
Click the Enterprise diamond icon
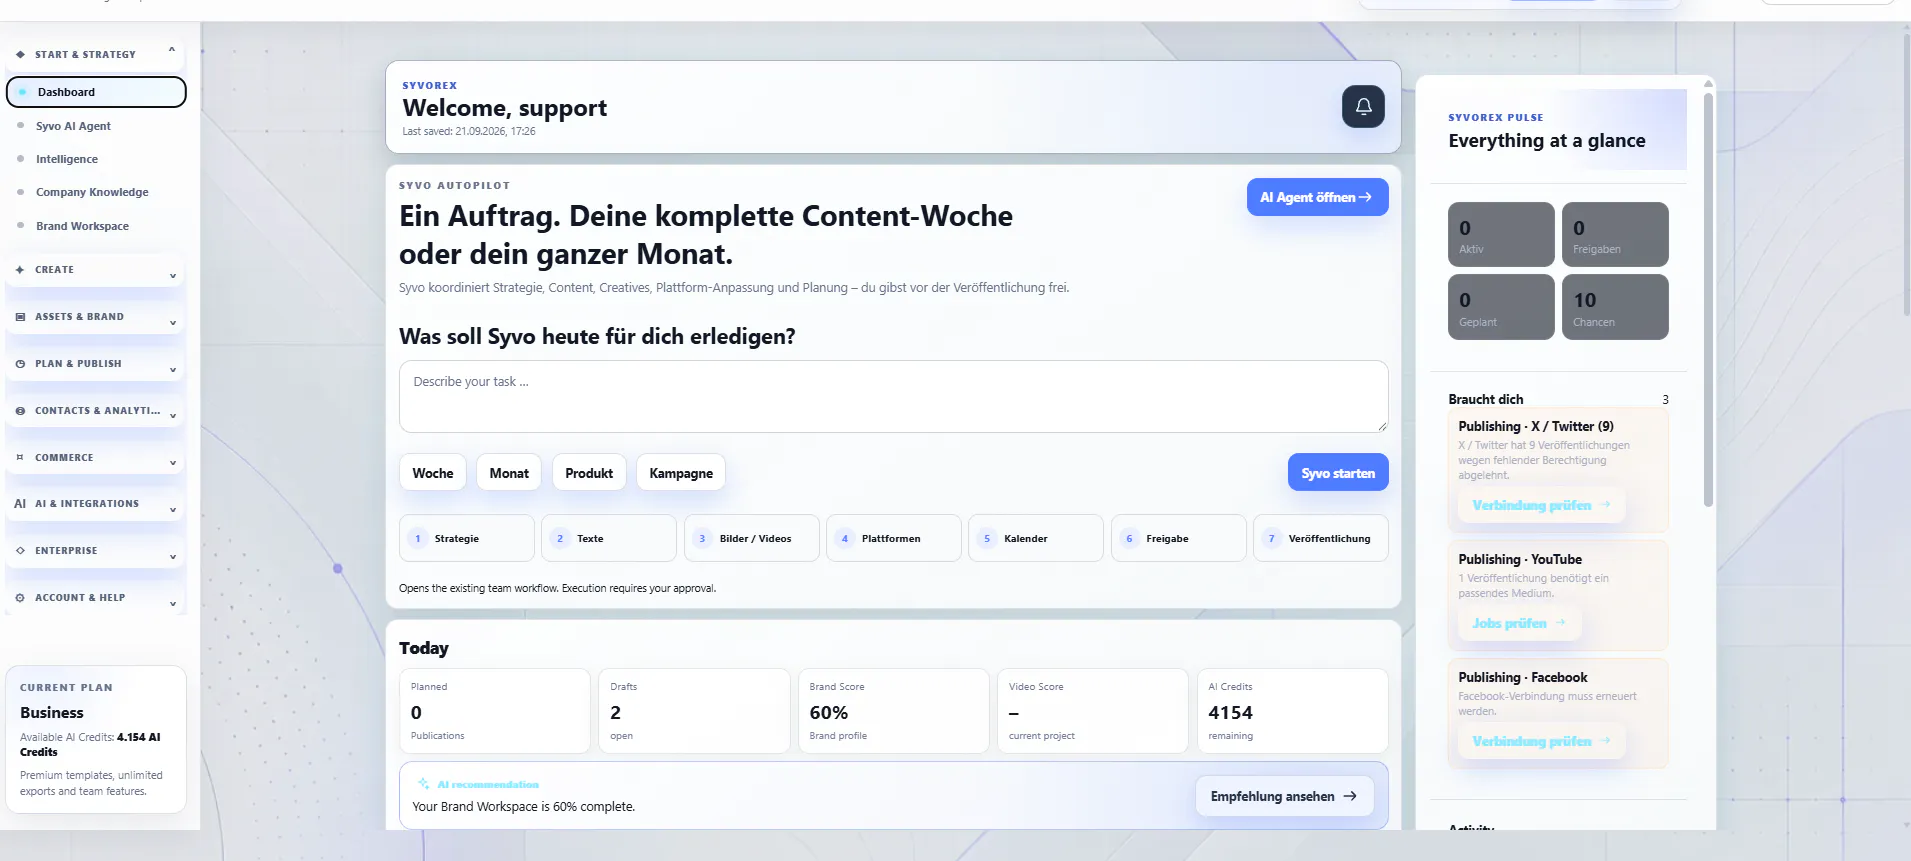(x=20, y=551)
